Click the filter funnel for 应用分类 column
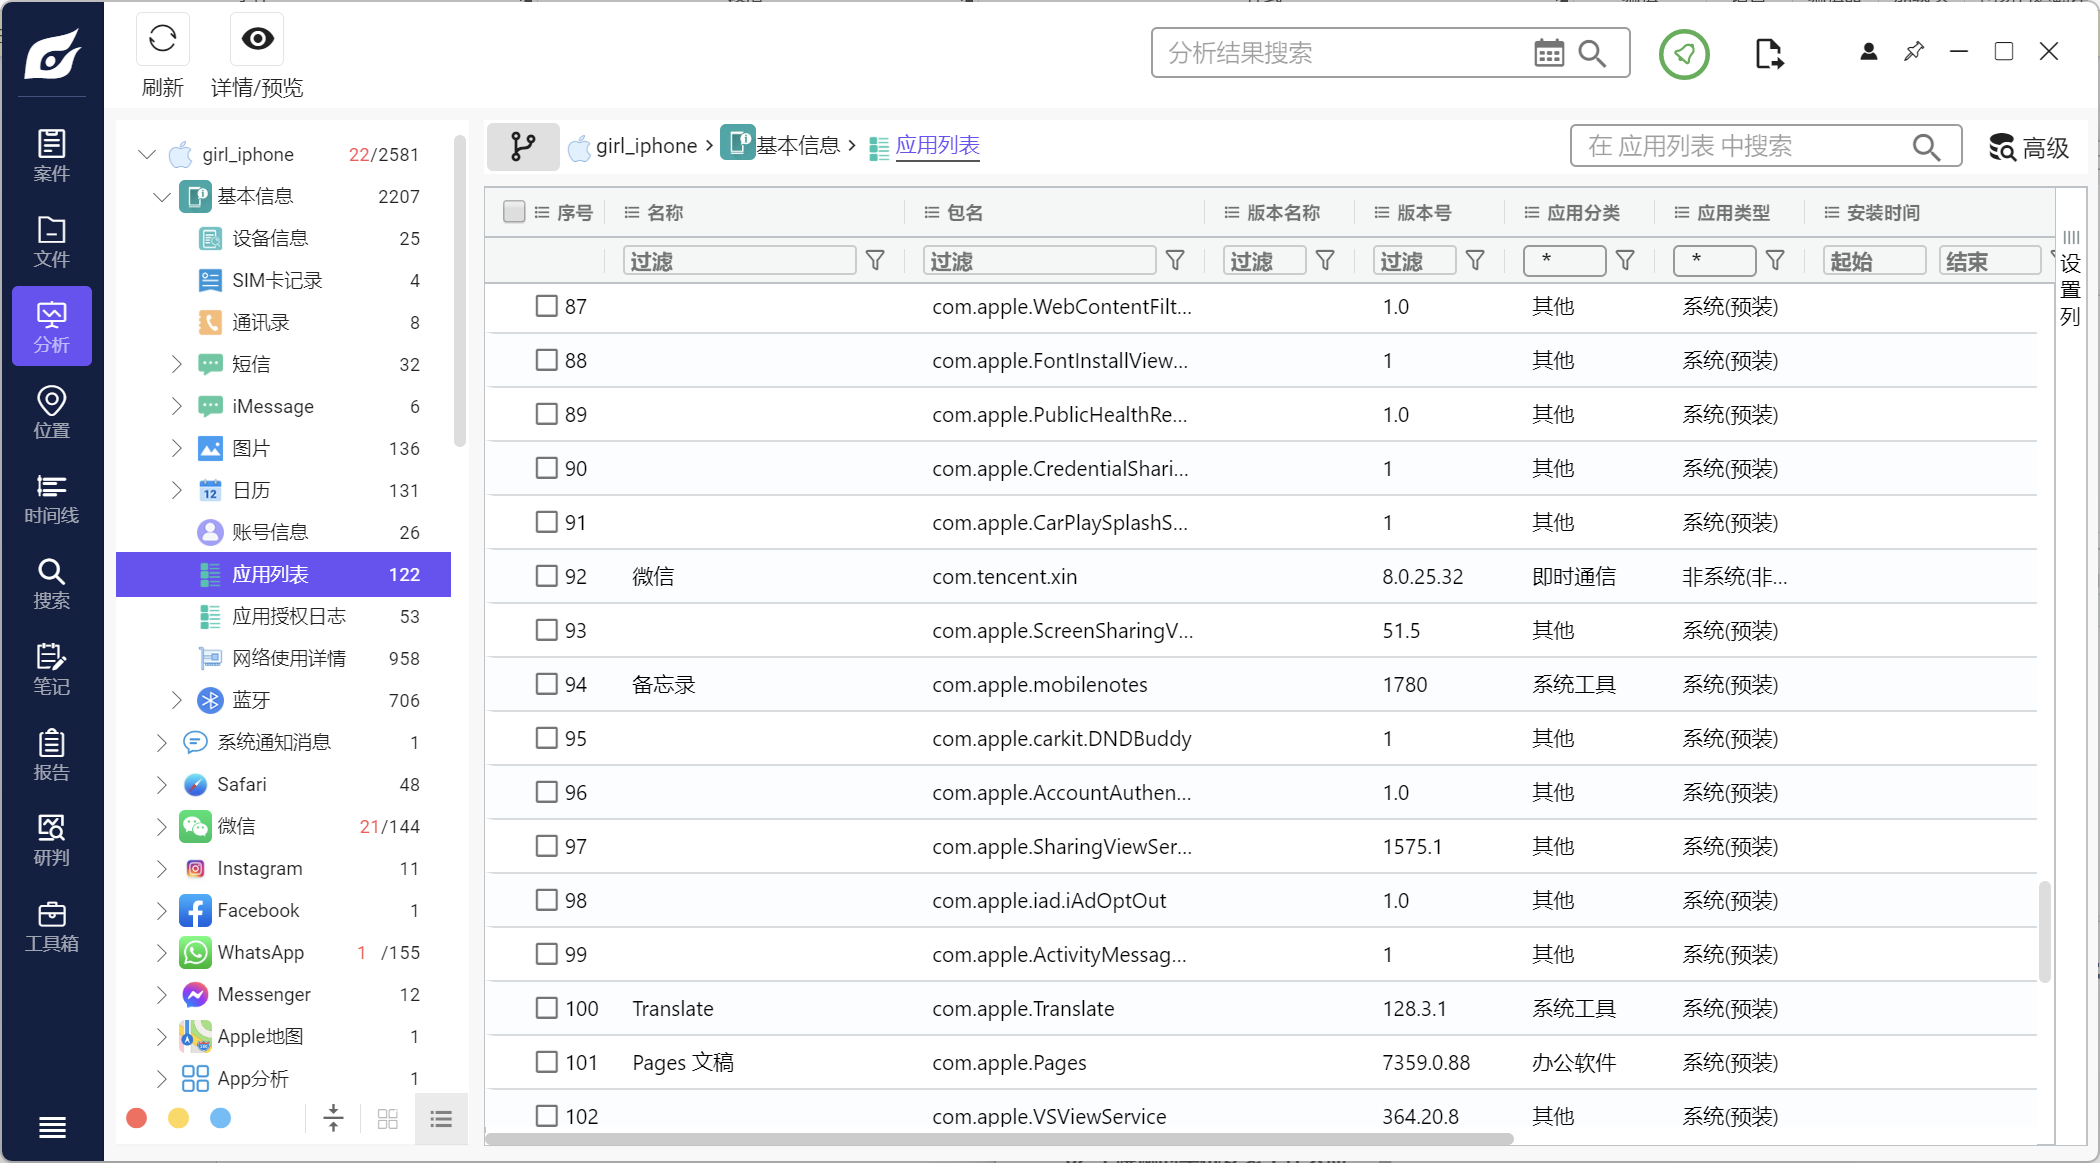This screenshot has height=1163, width=2100. pyautogui.click(x=1625, y=261)
